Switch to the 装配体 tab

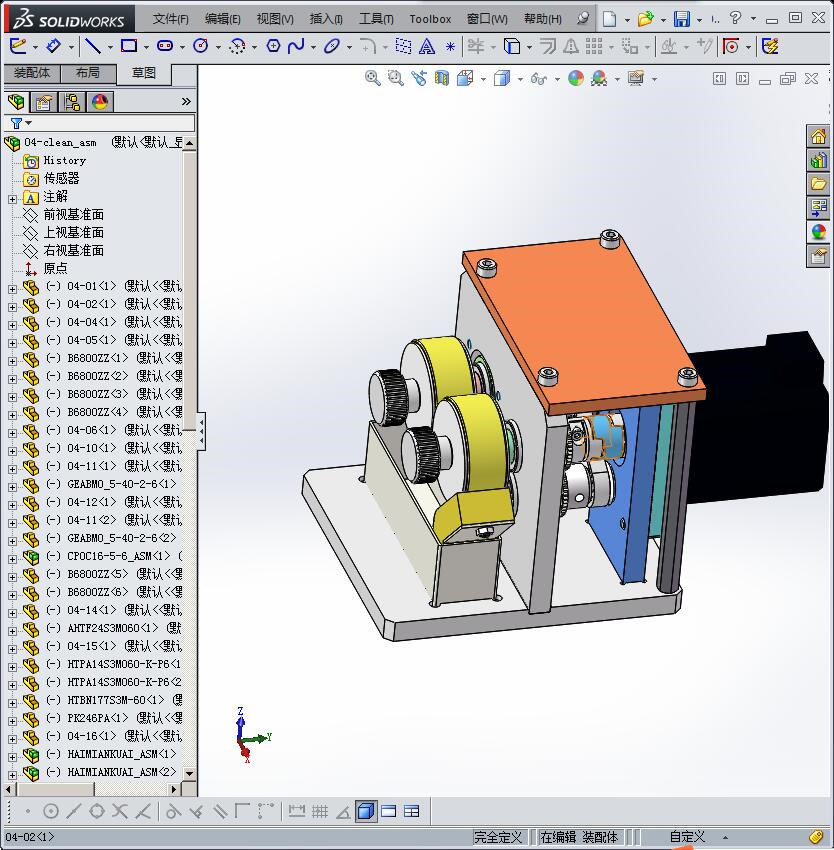[32, 73]
